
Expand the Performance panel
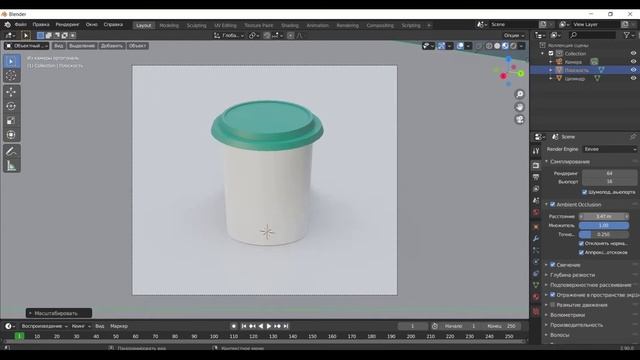[x=576, y=325]
